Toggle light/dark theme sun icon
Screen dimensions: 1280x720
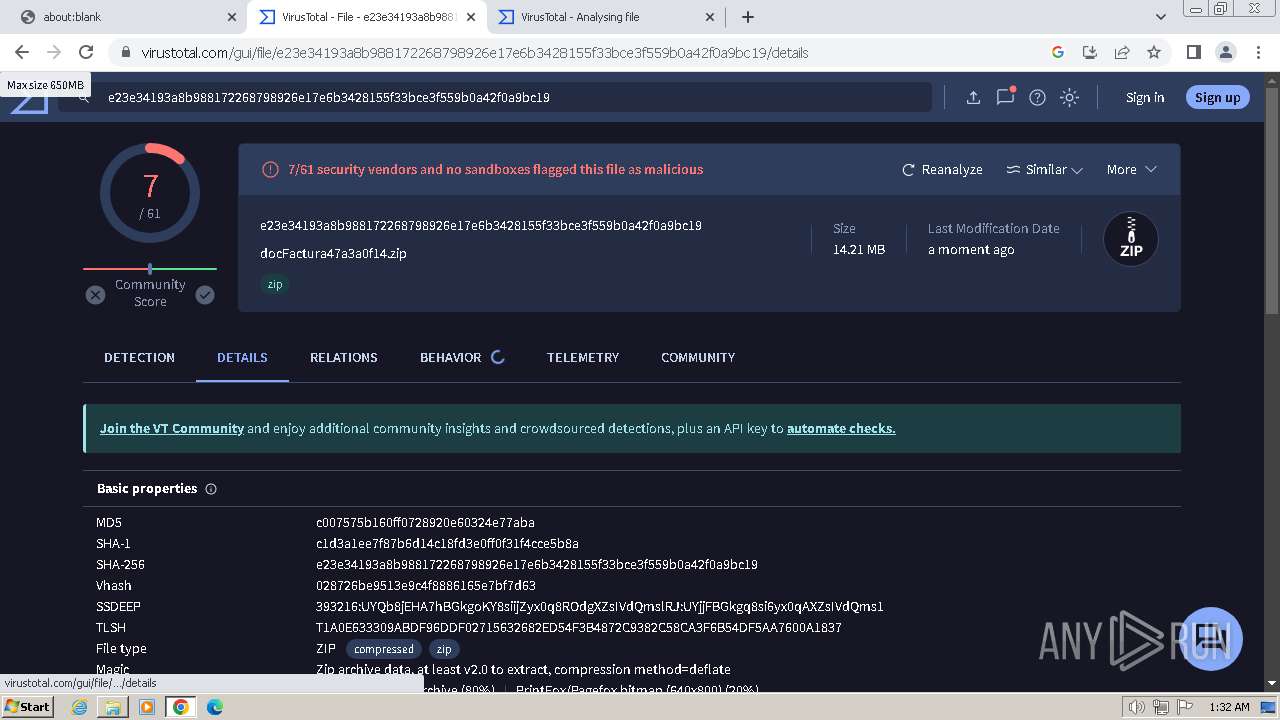point(1069,97)
